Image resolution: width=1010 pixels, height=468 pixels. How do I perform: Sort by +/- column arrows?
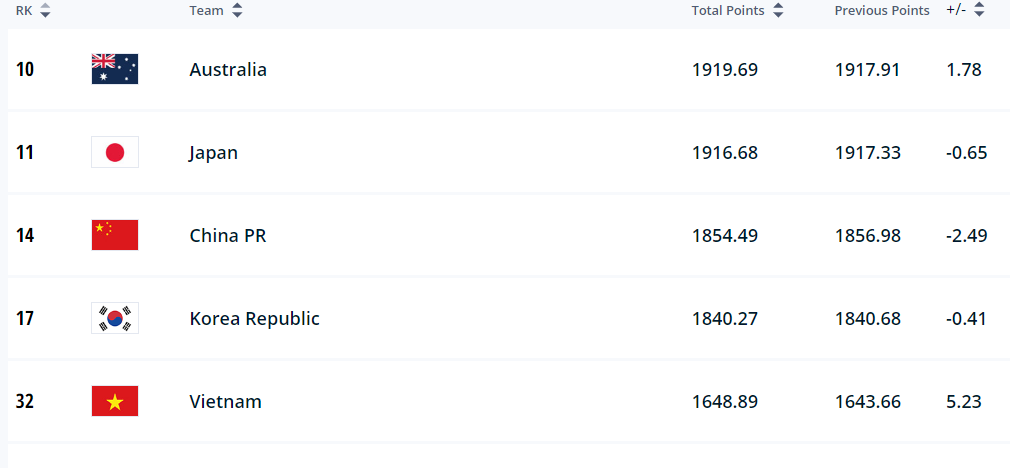coord(979,10)
